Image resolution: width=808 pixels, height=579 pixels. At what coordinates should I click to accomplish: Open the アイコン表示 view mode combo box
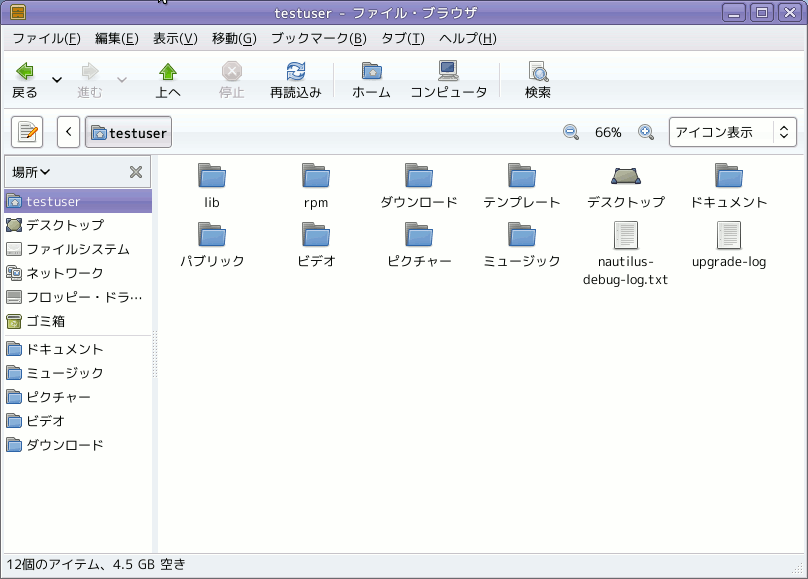coord(733,132)
